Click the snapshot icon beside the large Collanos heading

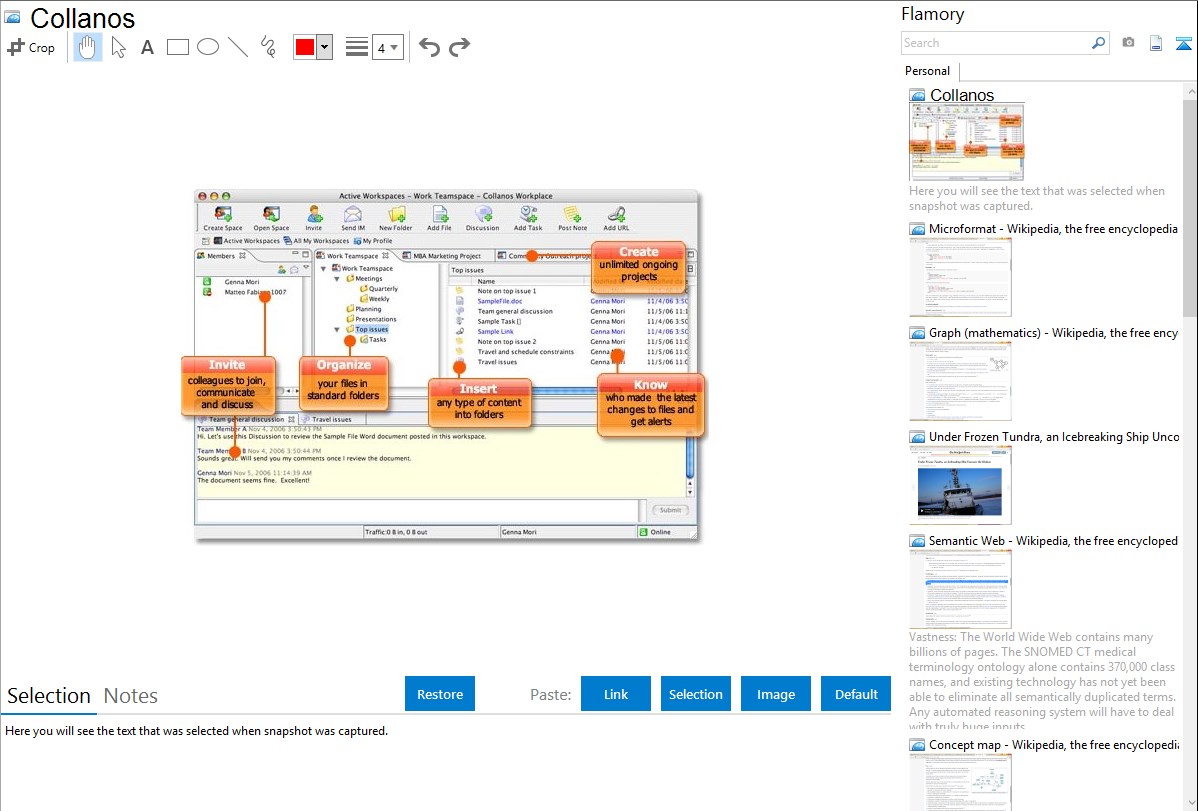pos(12,18)
